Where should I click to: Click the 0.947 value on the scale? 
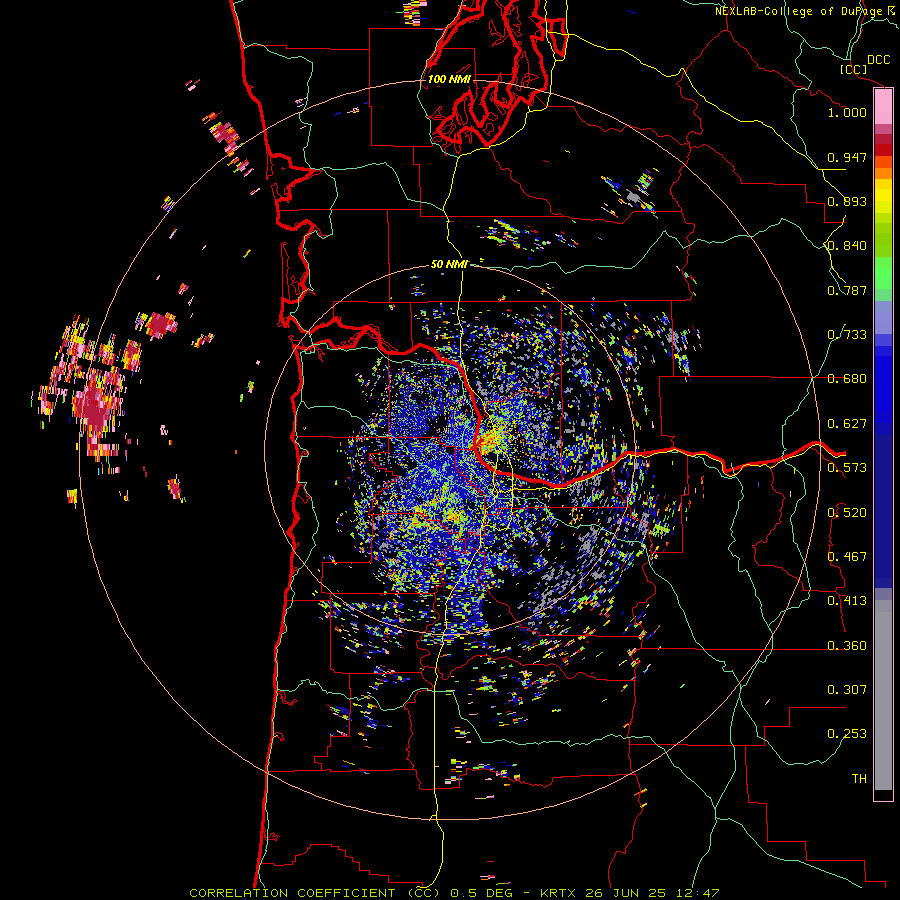tap(847, 157)
